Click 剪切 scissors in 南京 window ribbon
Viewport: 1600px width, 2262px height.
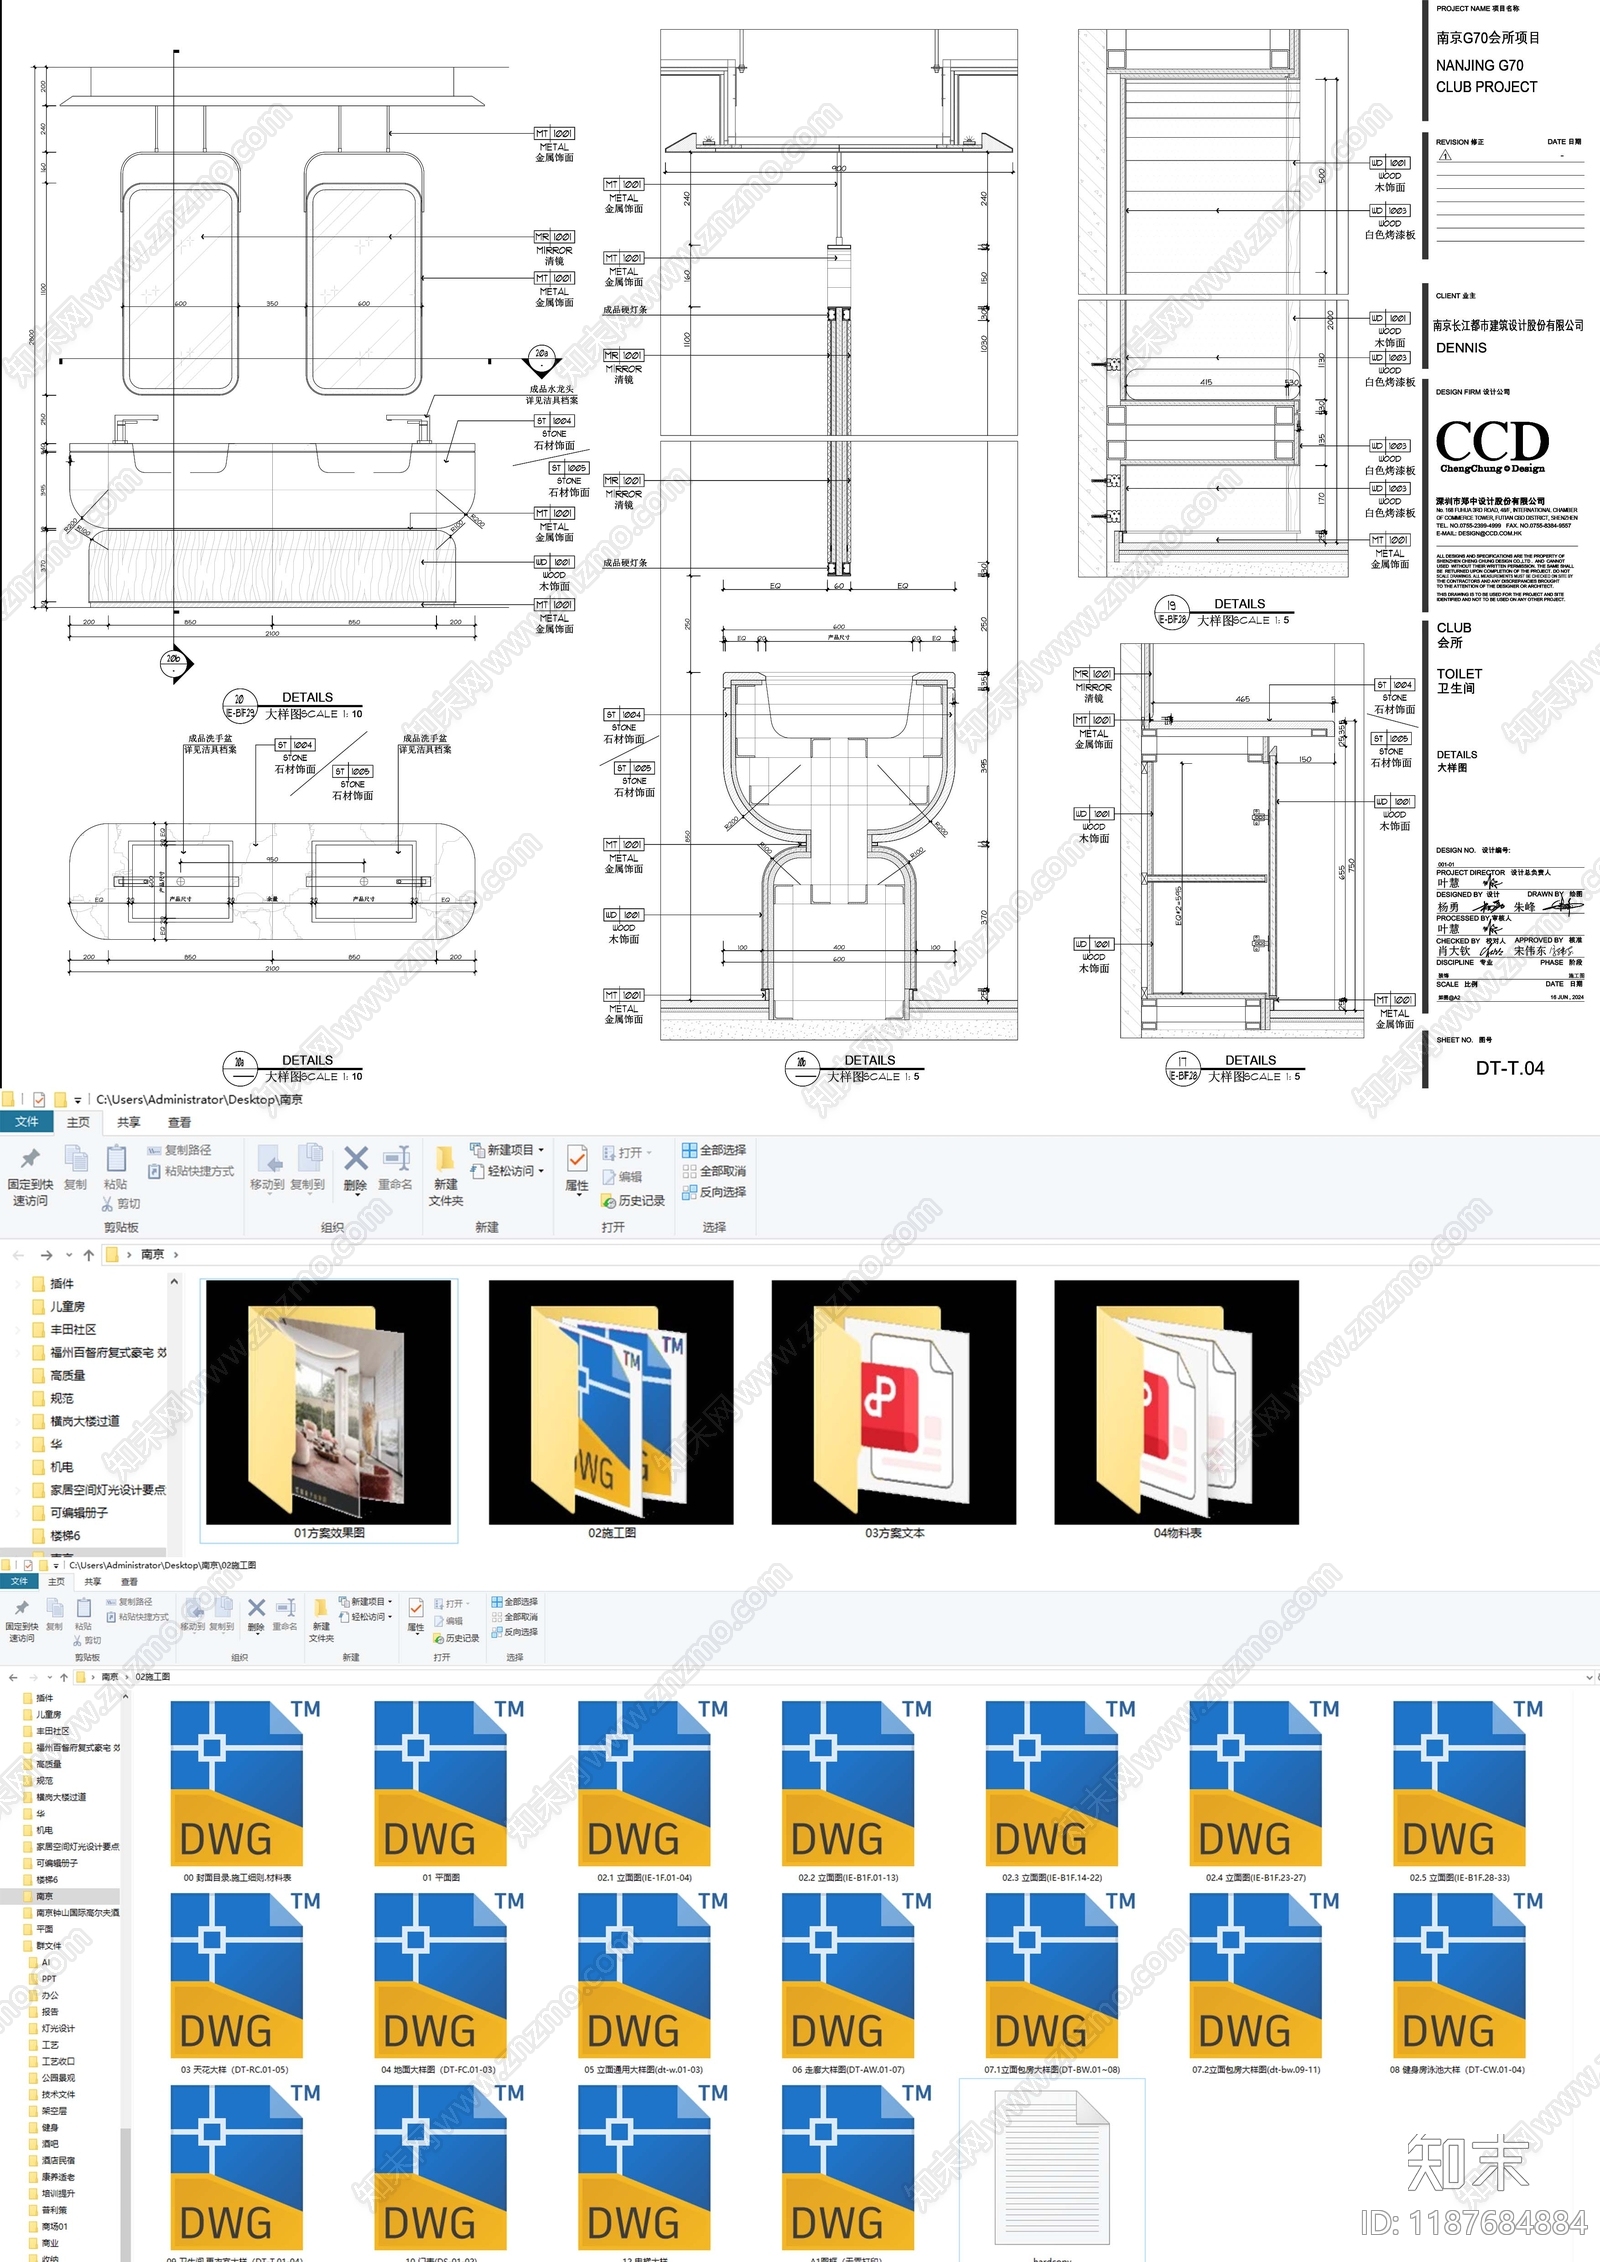121,1204
